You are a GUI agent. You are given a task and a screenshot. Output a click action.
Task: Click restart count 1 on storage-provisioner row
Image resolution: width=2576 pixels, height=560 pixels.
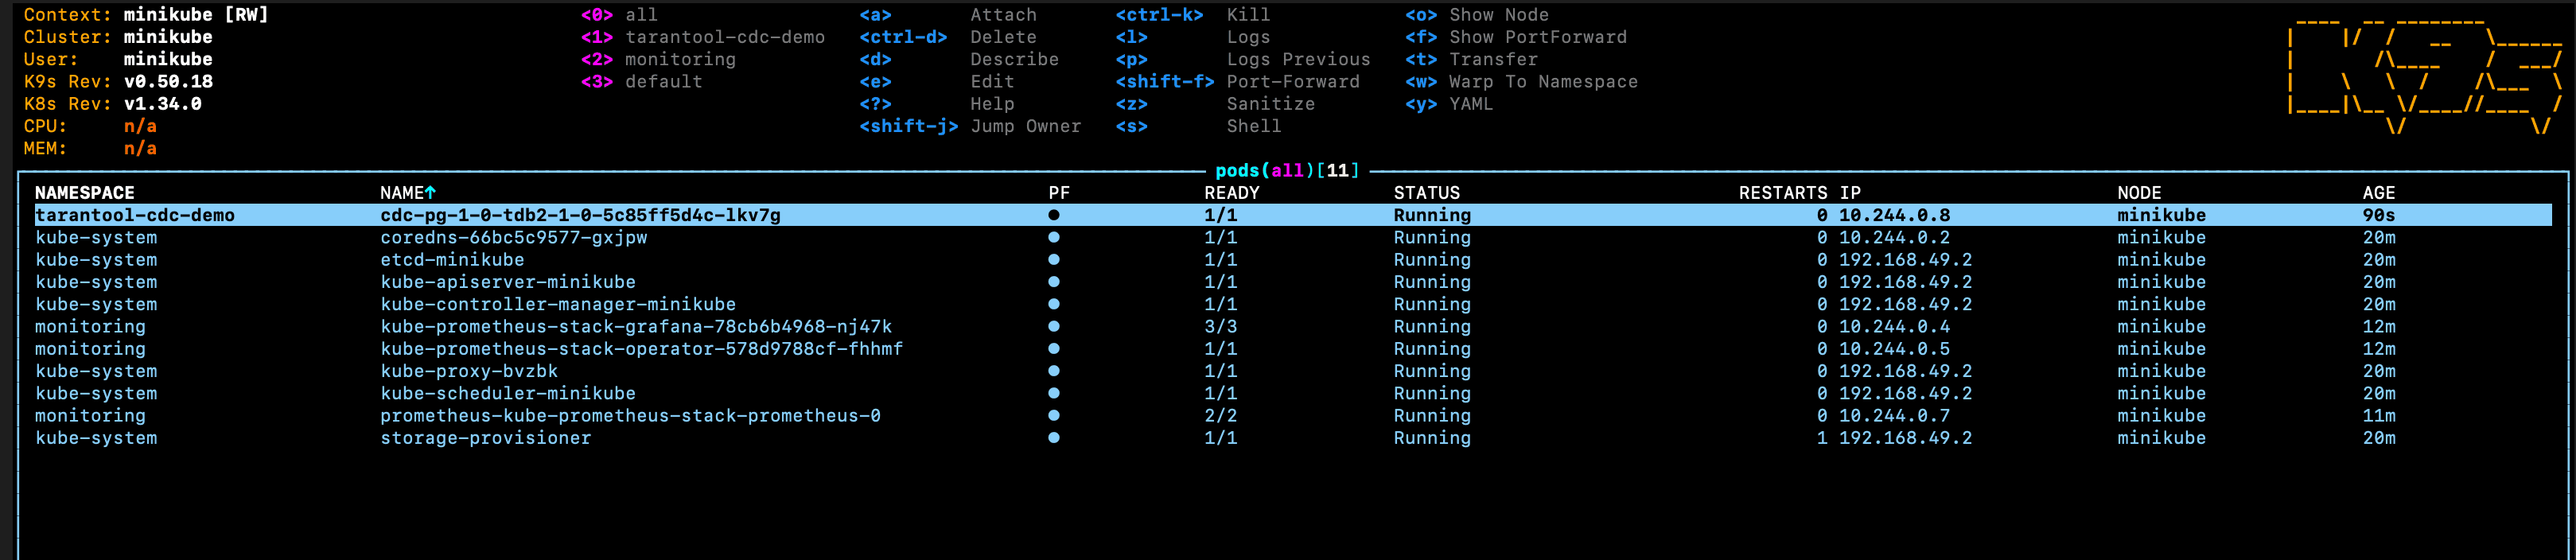click(1821, 438)
